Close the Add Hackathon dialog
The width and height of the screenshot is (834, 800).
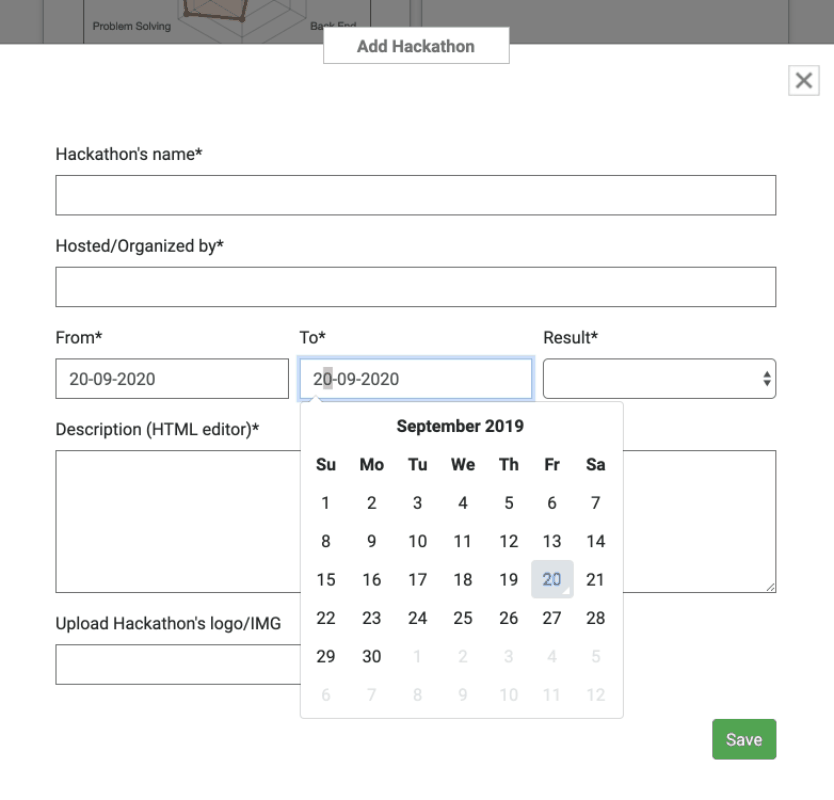[804, 81]
